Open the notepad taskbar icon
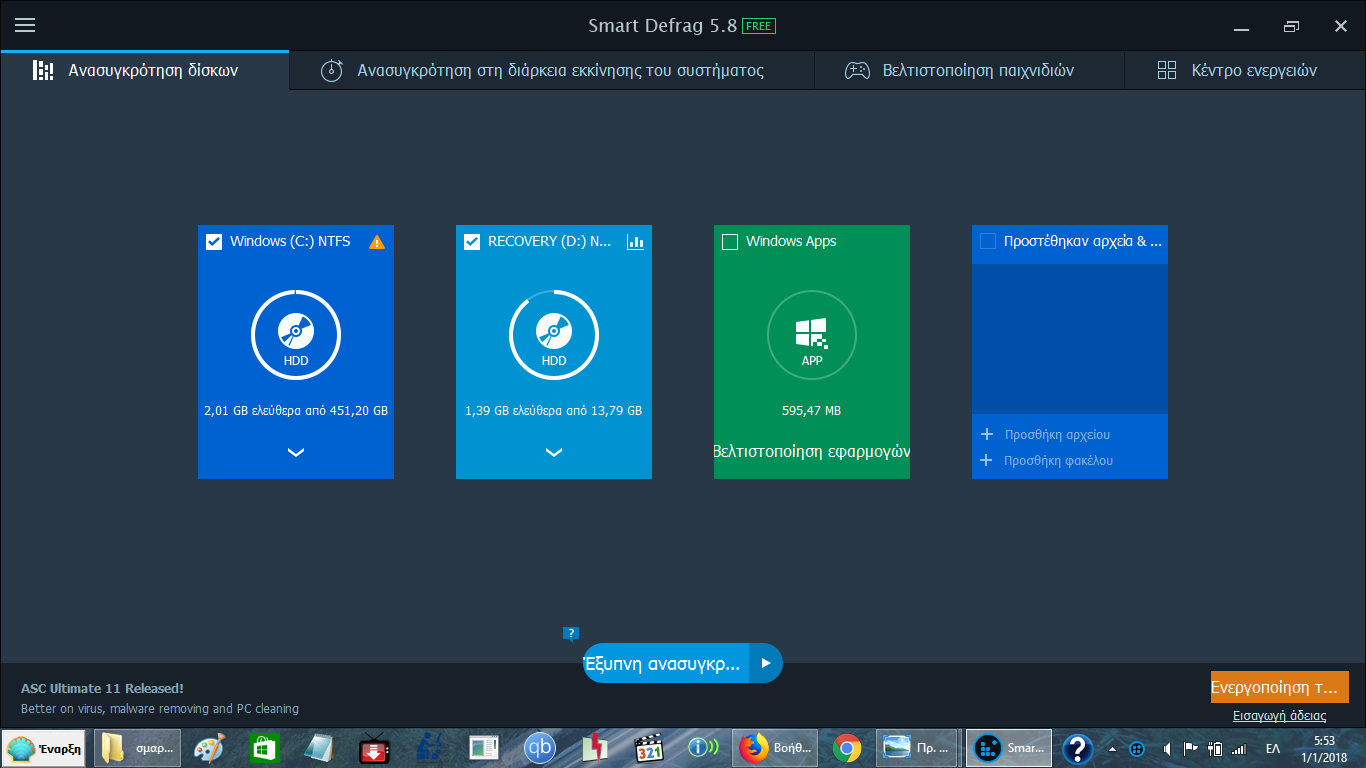Viewport: 1366px width, 768px height. coord(319,748)
